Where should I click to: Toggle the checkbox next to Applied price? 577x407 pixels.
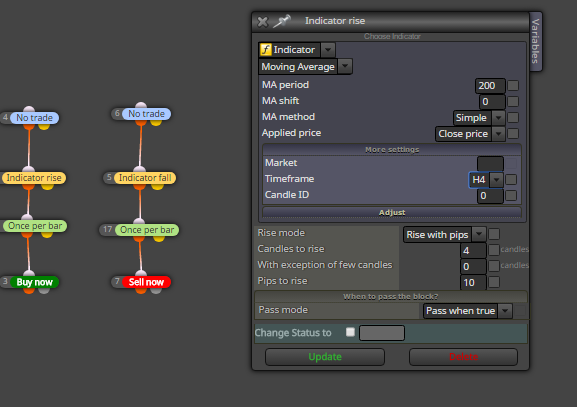tap(513, 134)
